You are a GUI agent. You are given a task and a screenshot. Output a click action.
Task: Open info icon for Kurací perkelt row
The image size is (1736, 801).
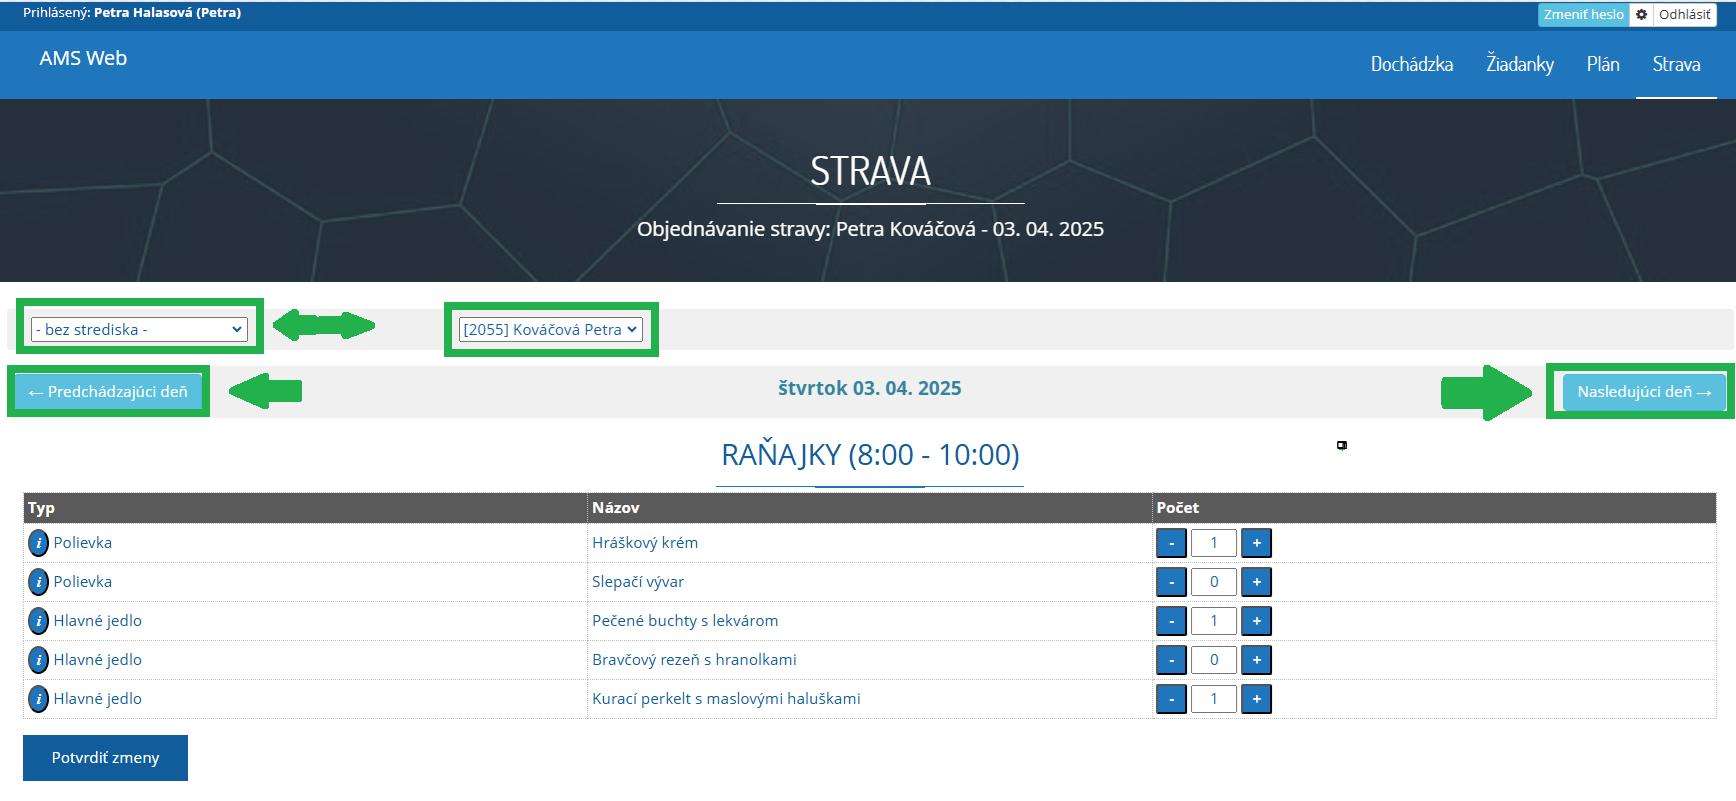[38, 699]
